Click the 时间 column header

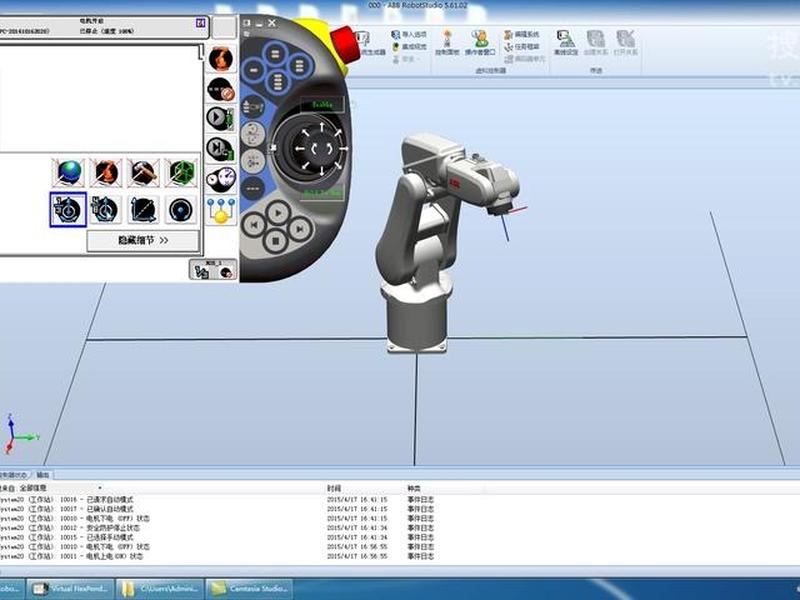click(x=334, y=488)
